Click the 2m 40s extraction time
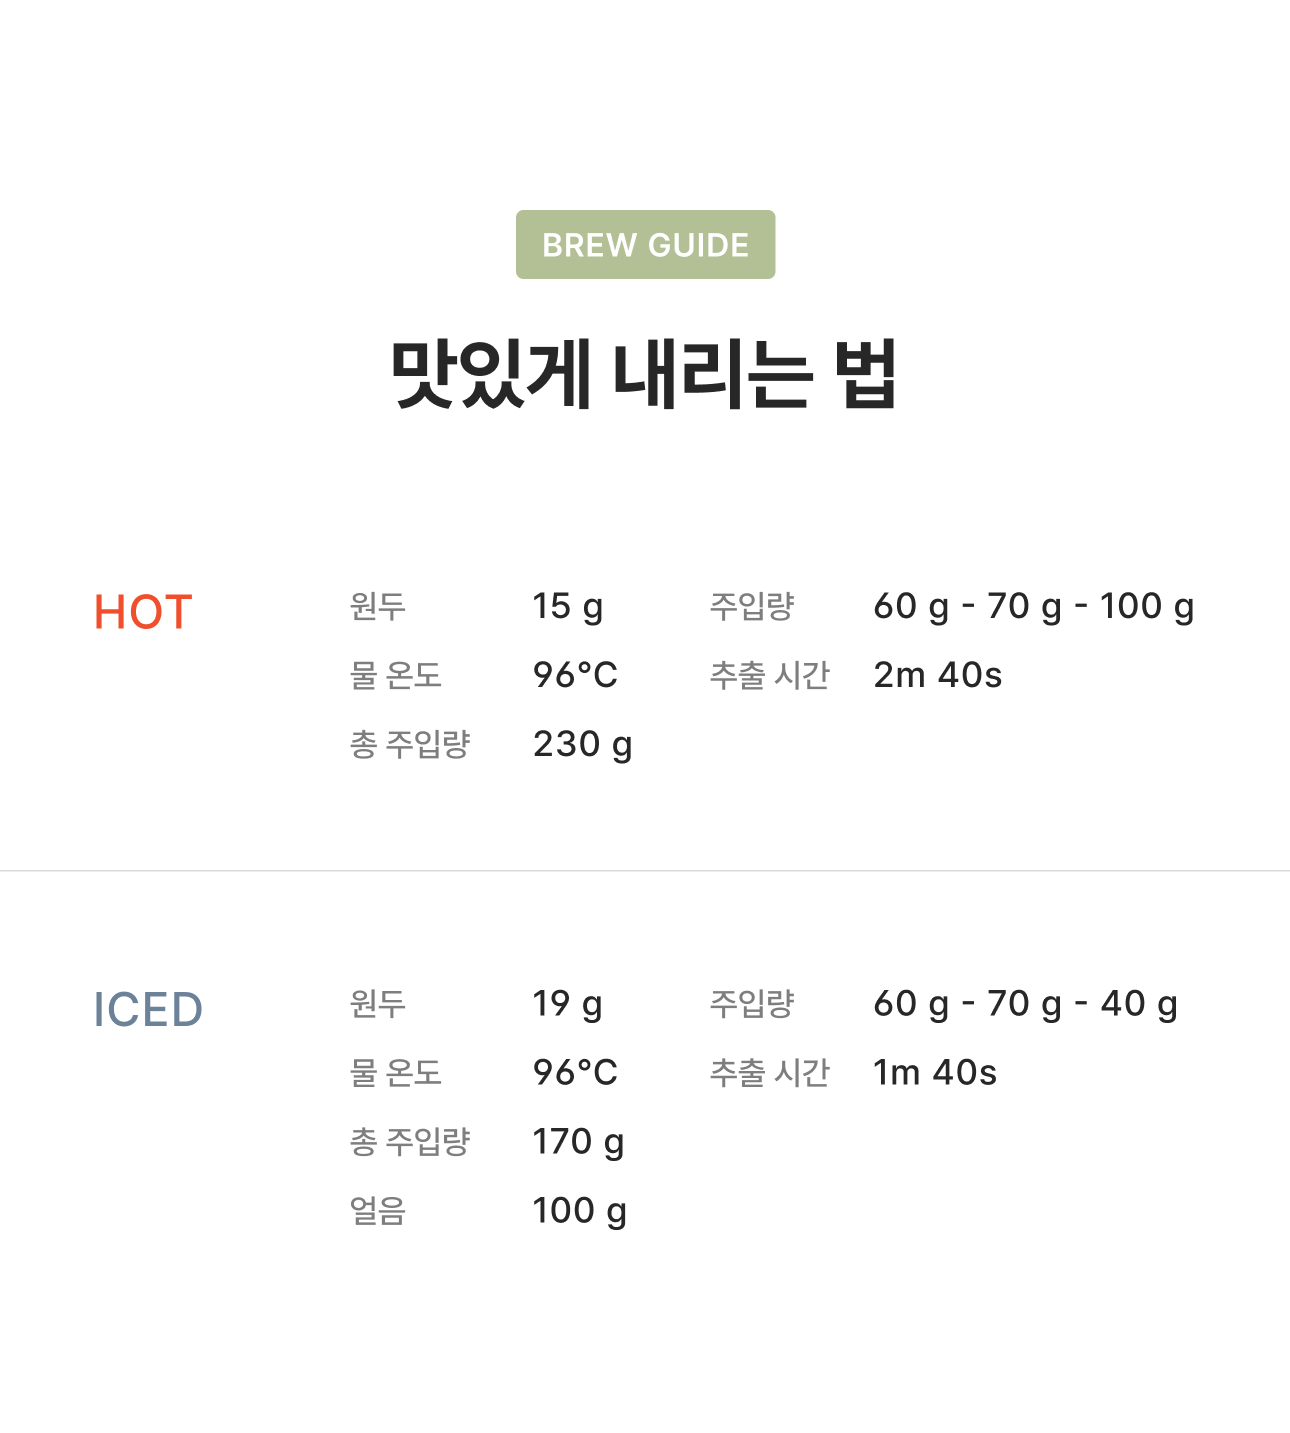1290x1433 pixels. (937, 675)
